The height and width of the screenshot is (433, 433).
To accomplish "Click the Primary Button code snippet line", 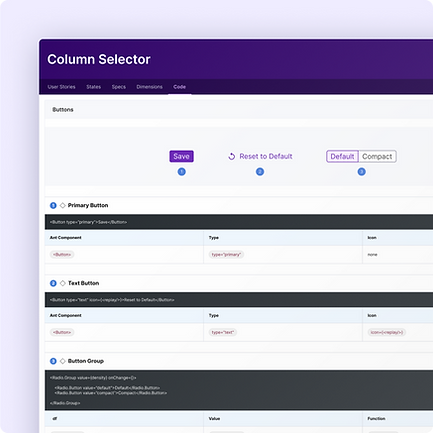I will [88, 222].
